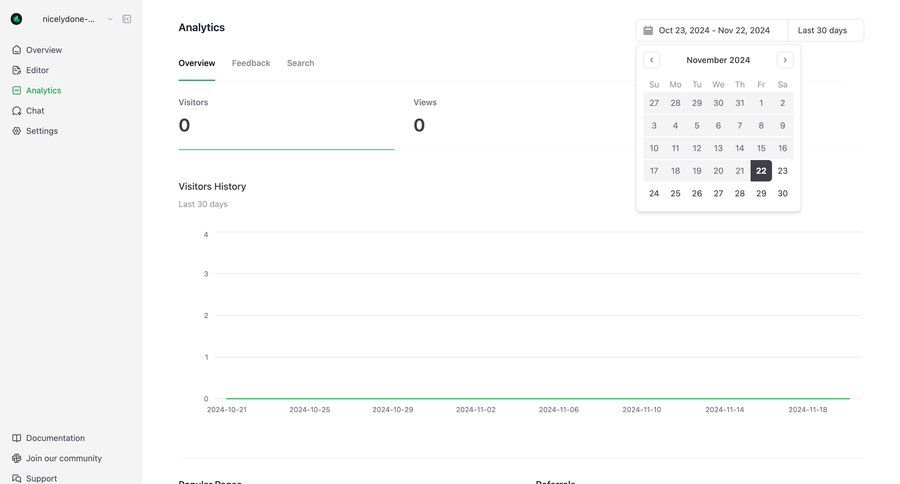Click the 2024-10-21 axis label

[227, 410]
